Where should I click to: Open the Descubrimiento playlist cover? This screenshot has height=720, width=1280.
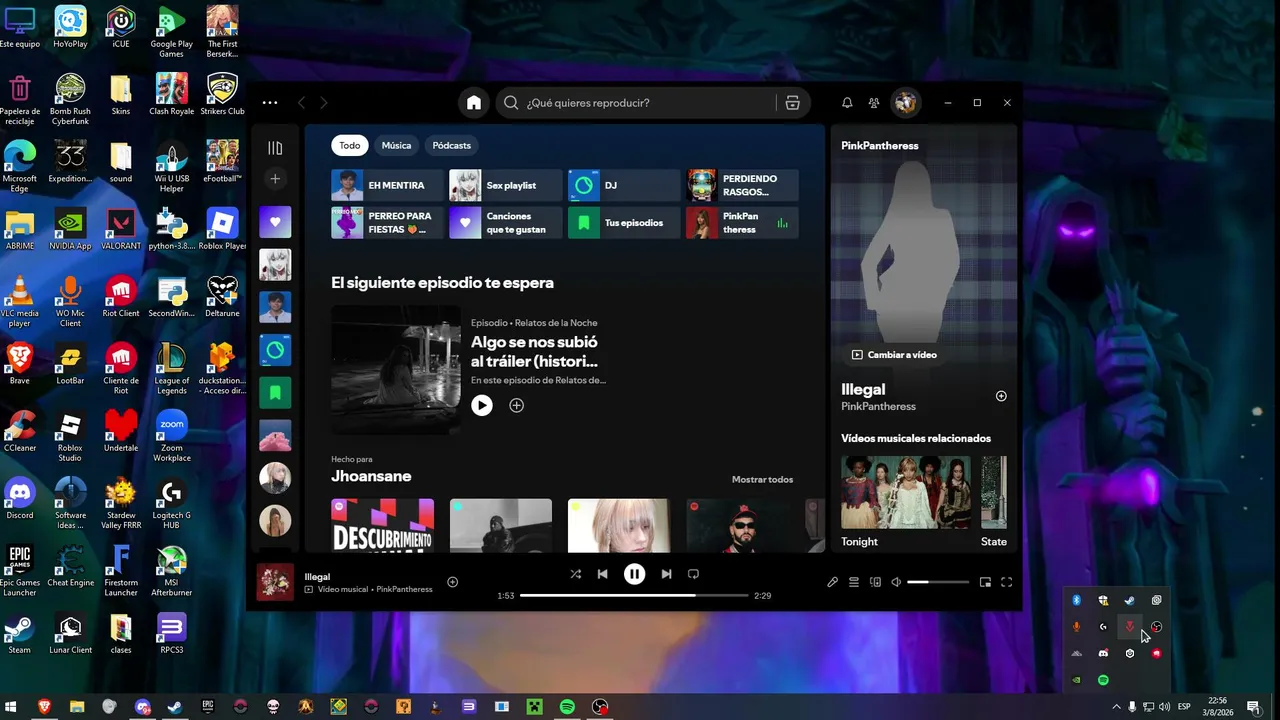383,526
